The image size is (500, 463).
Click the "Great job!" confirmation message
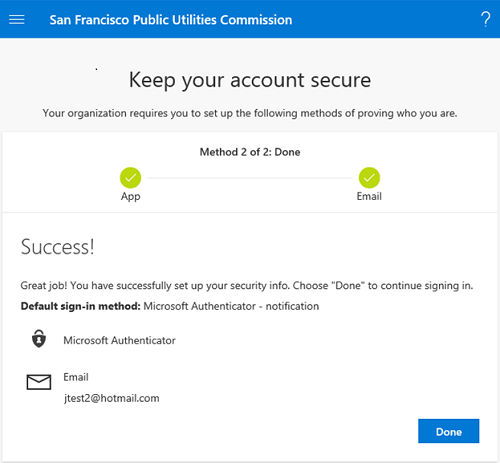[247, 286]
